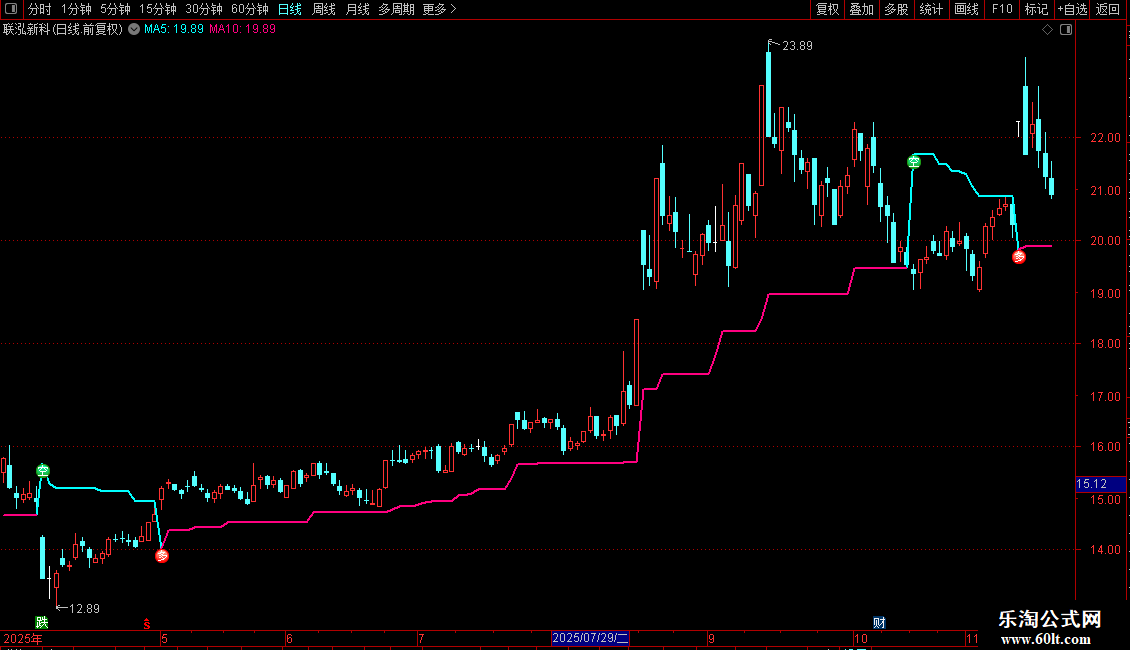
Task: Click the 2025年 label on time axis
Action: (23, 638)
